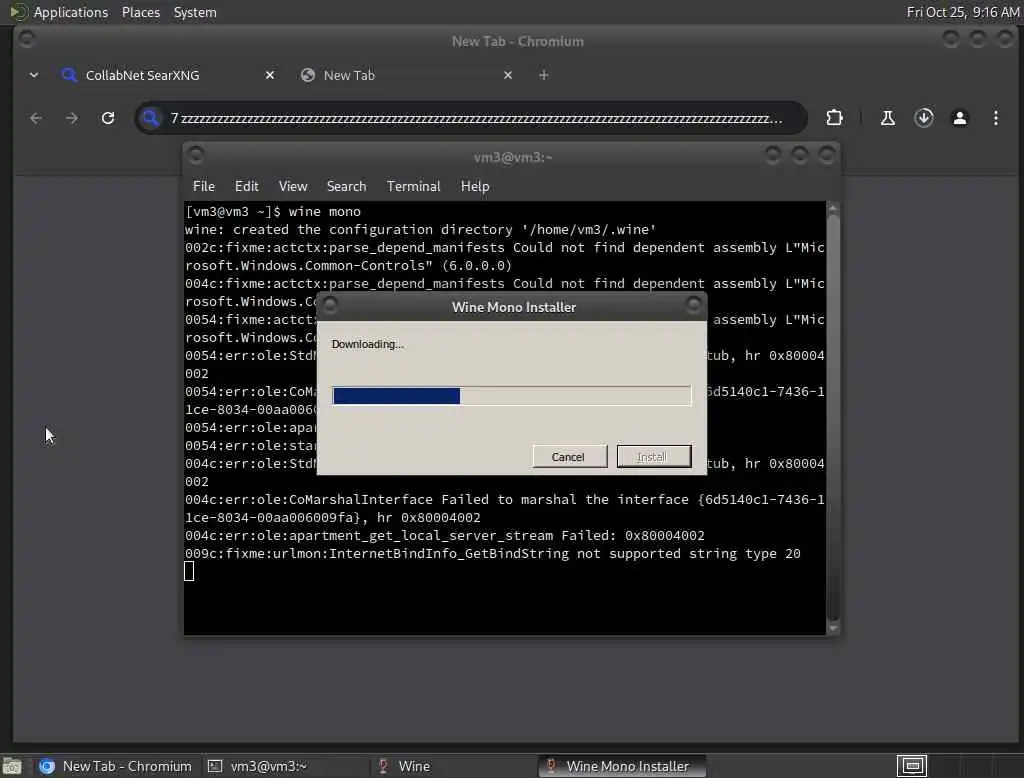Open Chromium experiments flask icon
This screenshot has width=1024, height=778.
(888, 118)
